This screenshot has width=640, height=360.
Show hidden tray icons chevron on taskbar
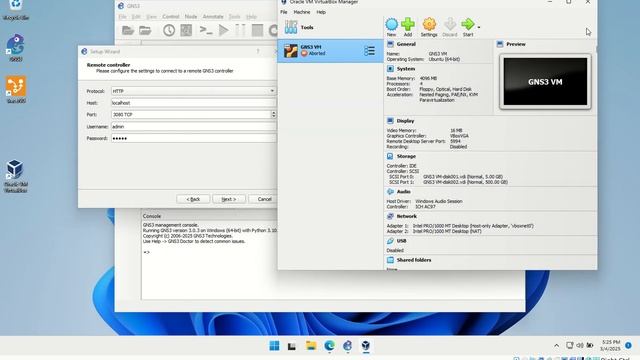[x=556, y=346]
